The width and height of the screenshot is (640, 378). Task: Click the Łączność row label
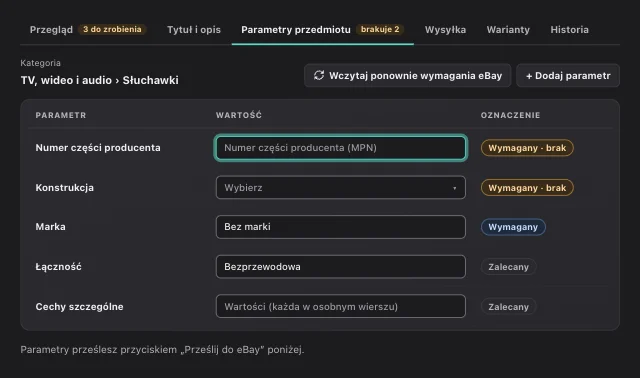pyautogui.click(x=58, y=267)
